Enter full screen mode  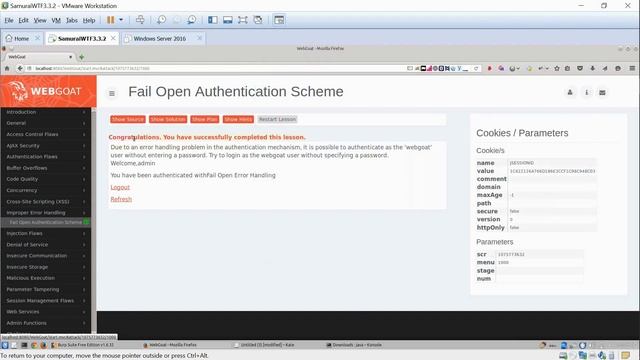[x=242, y=20]
